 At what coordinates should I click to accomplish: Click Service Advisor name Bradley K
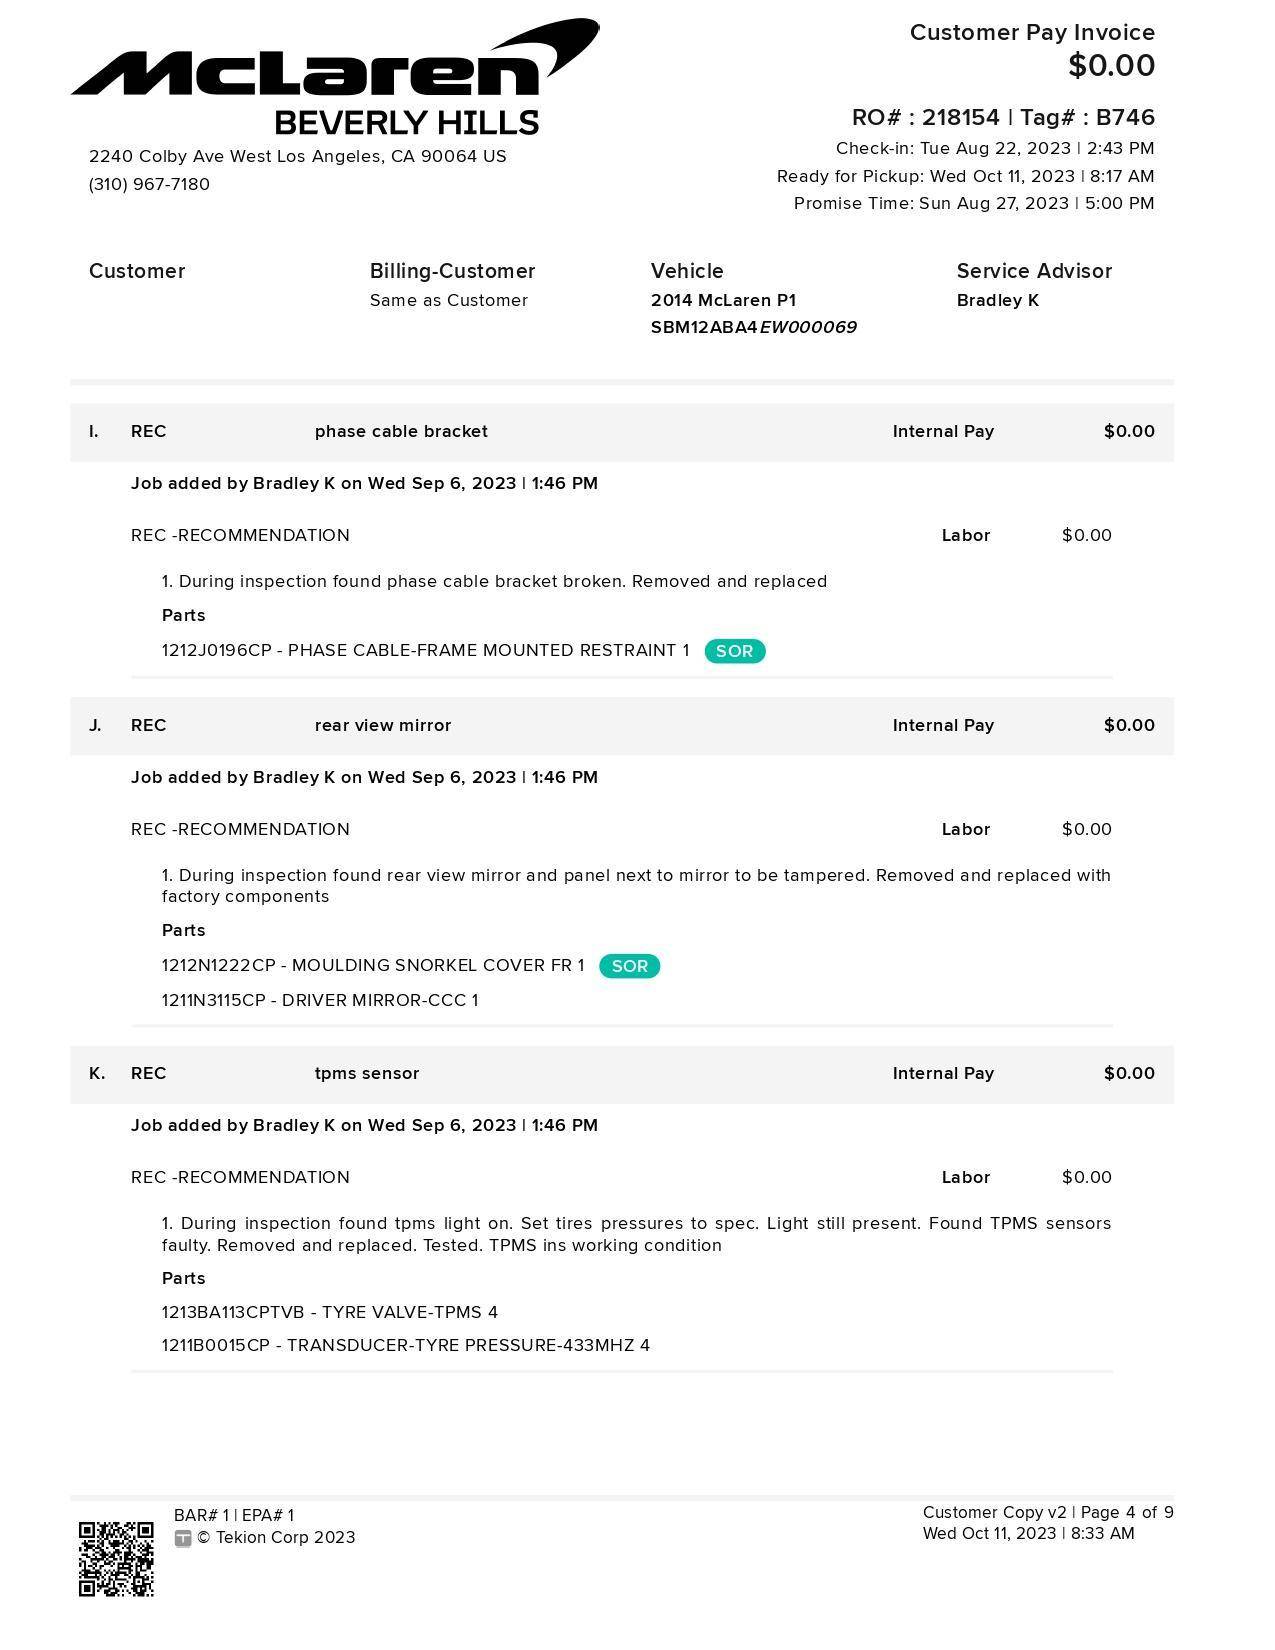[997, 300]
